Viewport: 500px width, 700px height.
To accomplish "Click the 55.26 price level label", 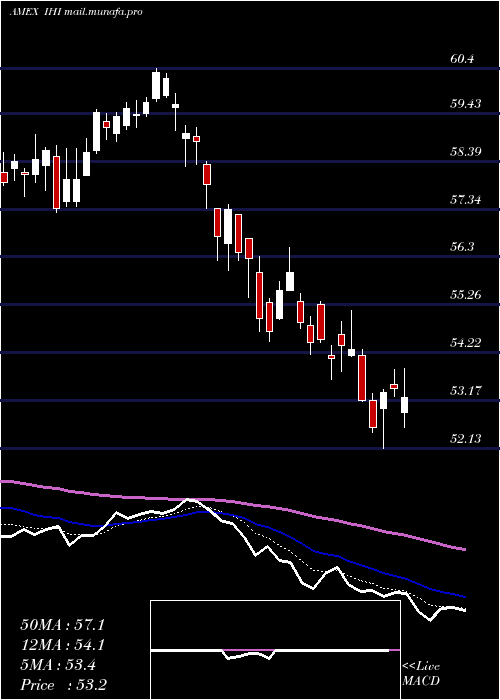I will tap(466, 295).
